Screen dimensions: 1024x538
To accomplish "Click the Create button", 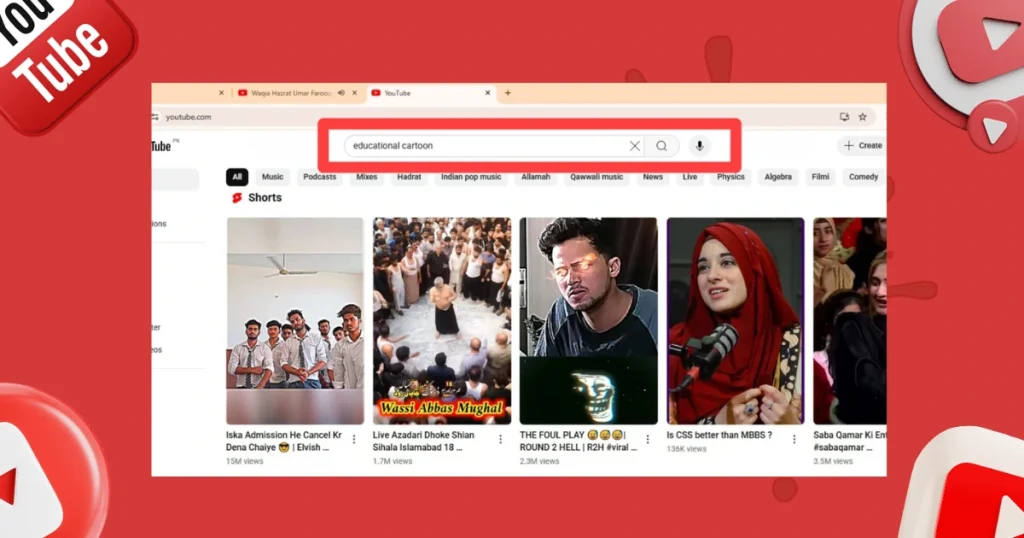I will [x=862, y=146].
